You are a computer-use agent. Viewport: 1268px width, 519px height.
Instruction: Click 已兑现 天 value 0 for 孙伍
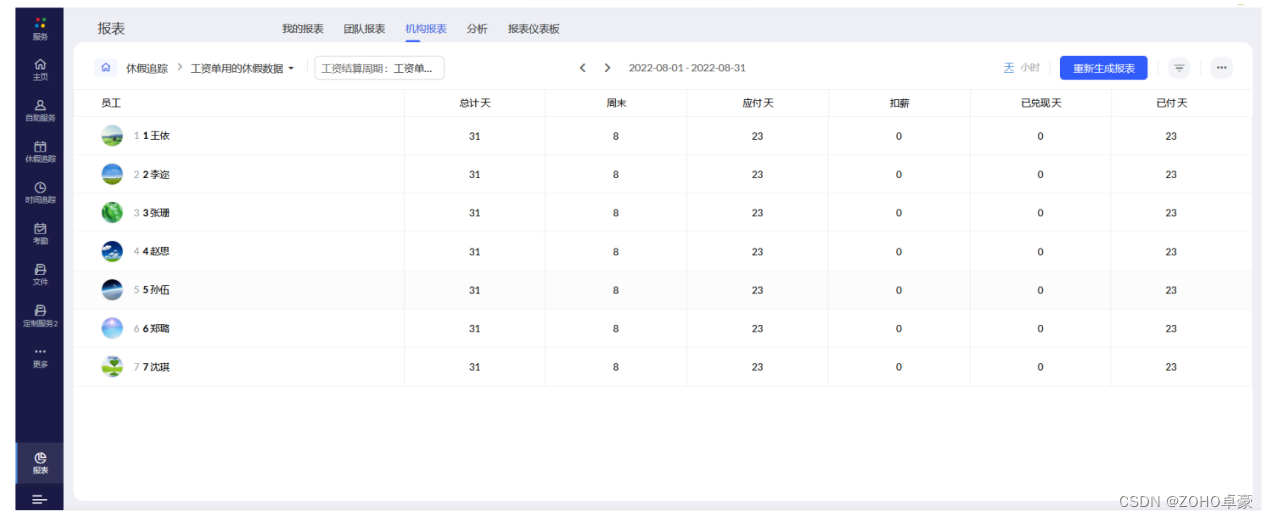tap(1040, 290)
